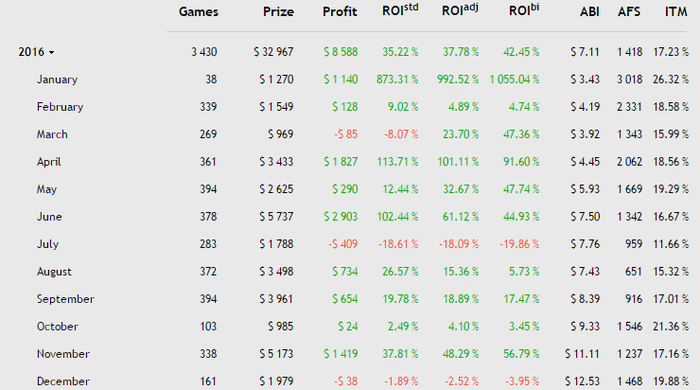Sort by AFS column header

coord(629,12)
